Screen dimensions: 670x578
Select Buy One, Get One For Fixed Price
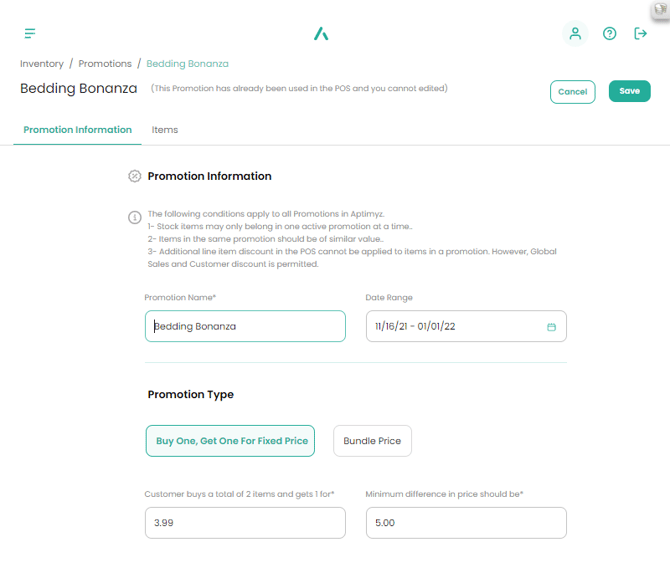[x=230, y=441]
